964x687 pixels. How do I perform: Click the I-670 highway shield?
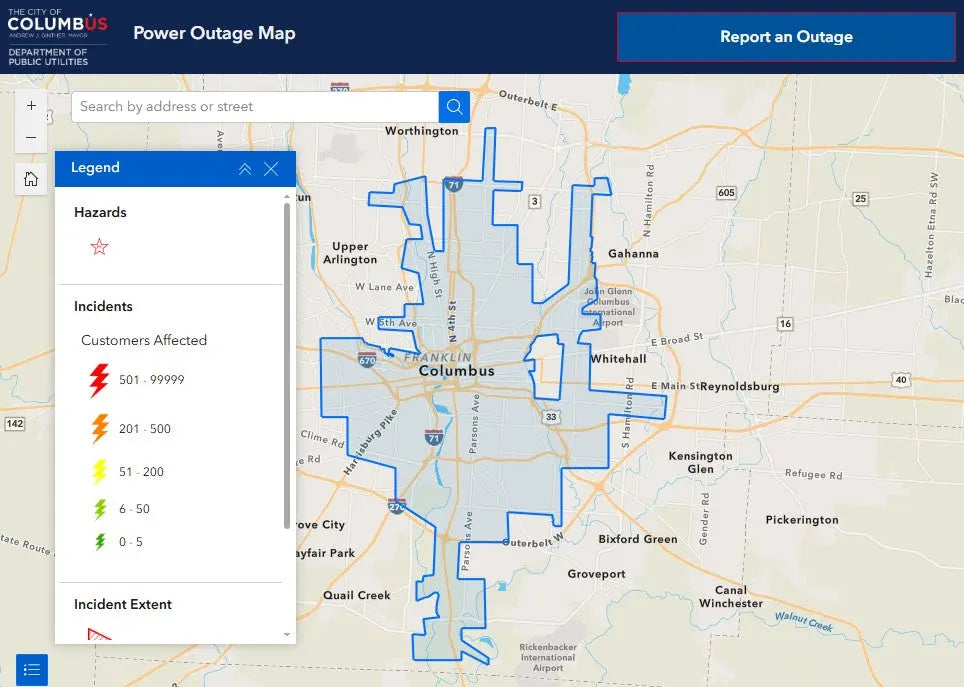click(x=367, y=359)
